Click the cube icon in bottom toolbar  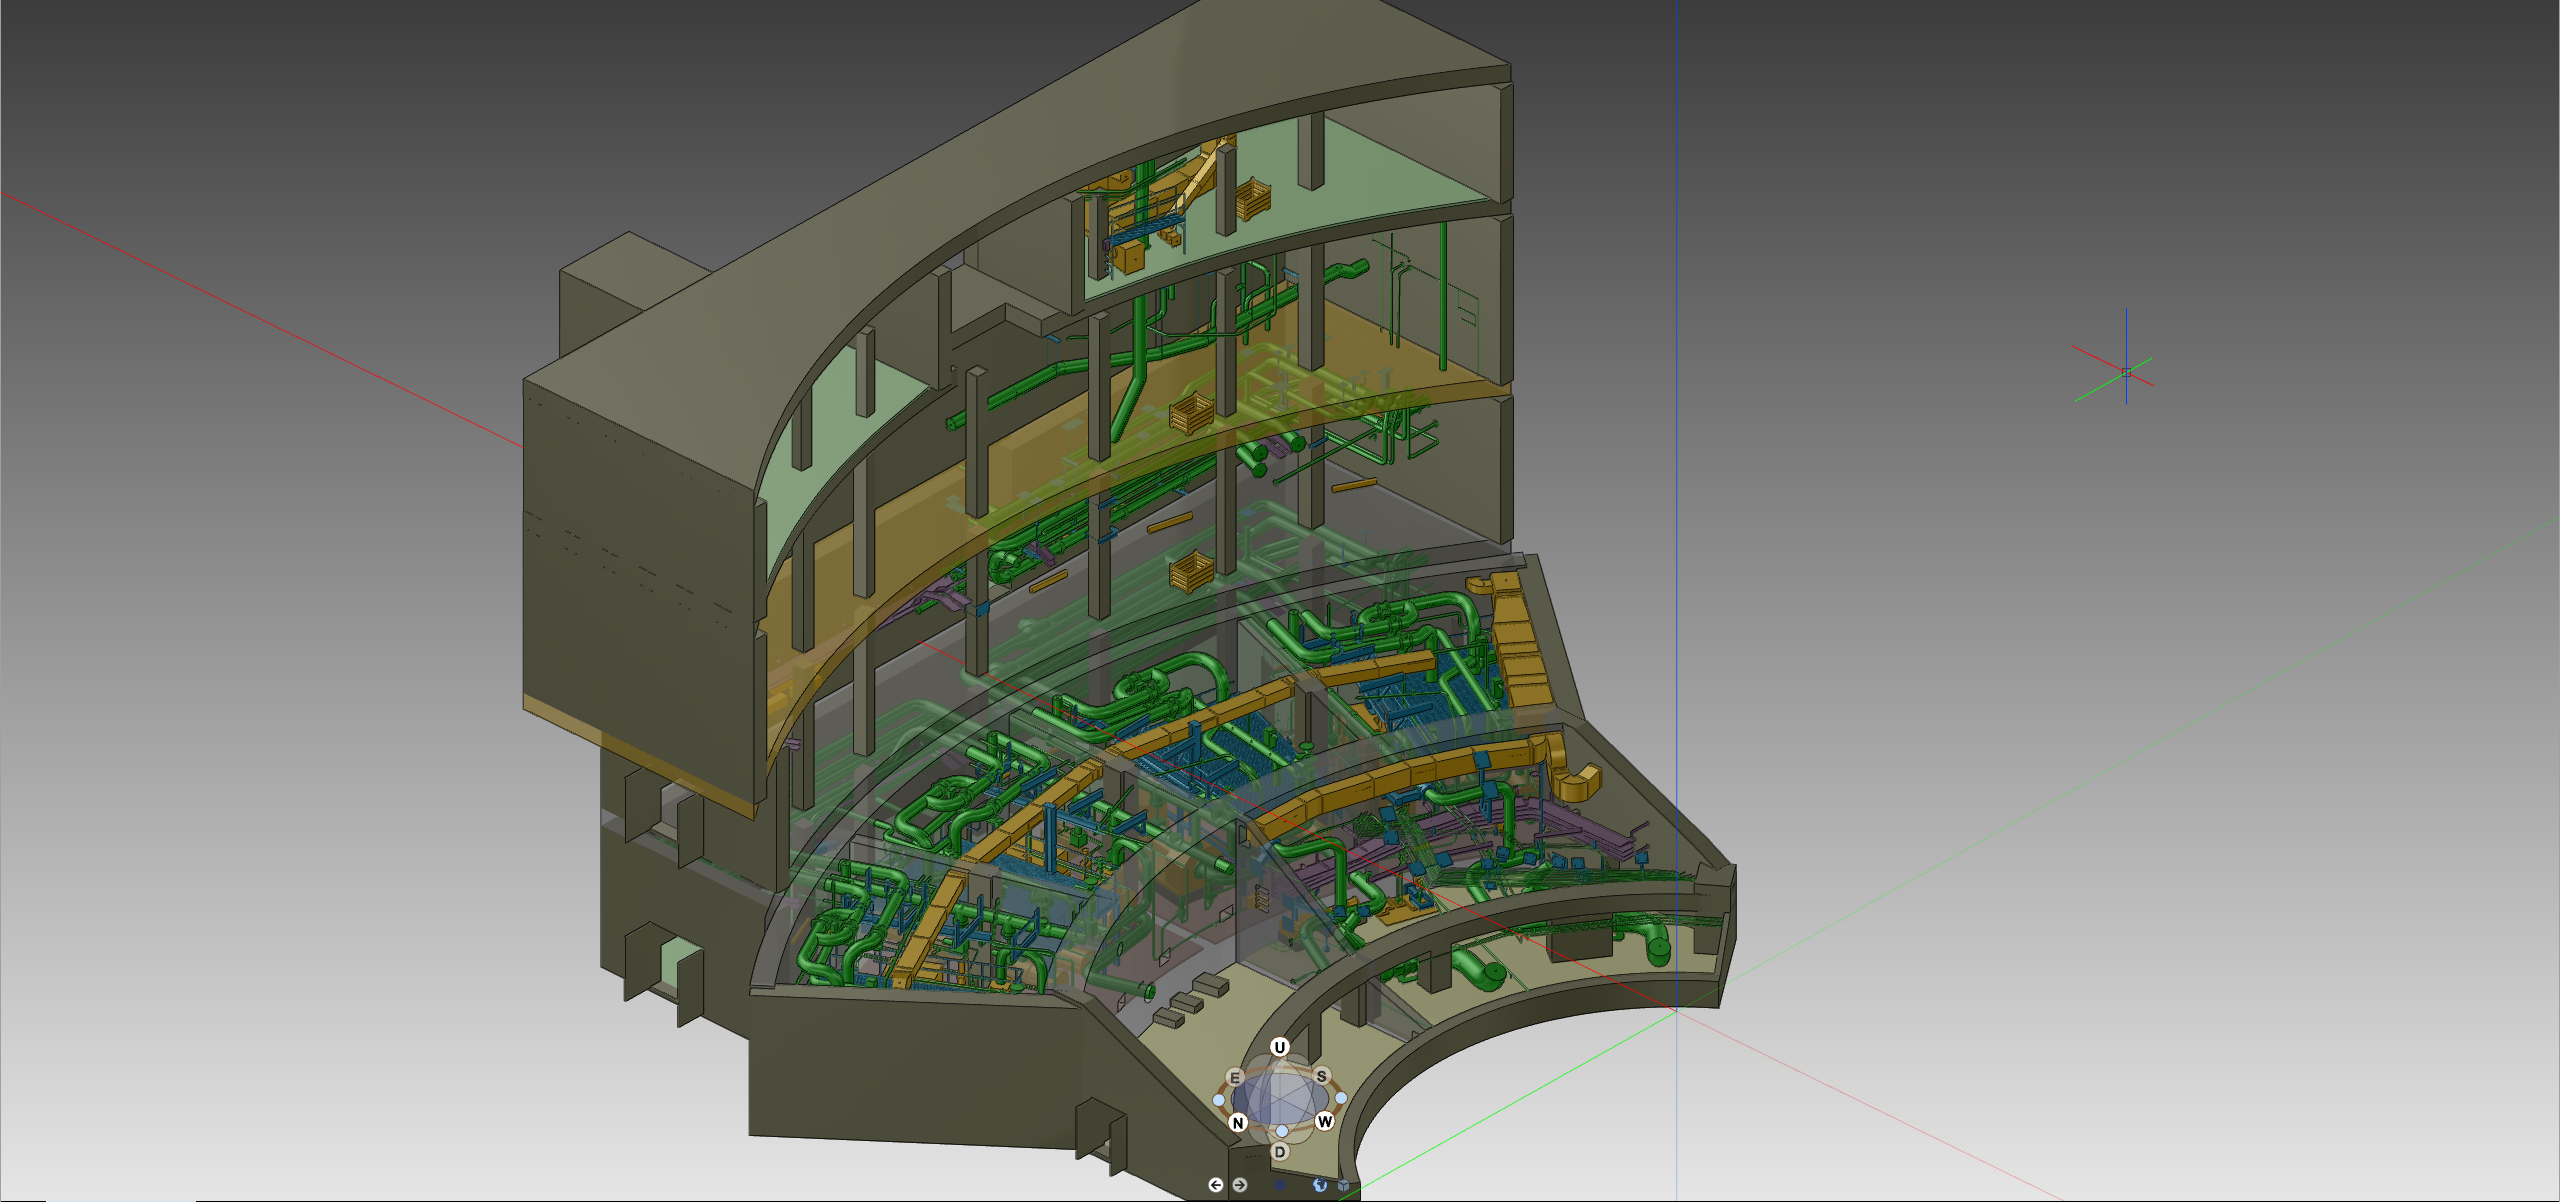[1343, 1185]
